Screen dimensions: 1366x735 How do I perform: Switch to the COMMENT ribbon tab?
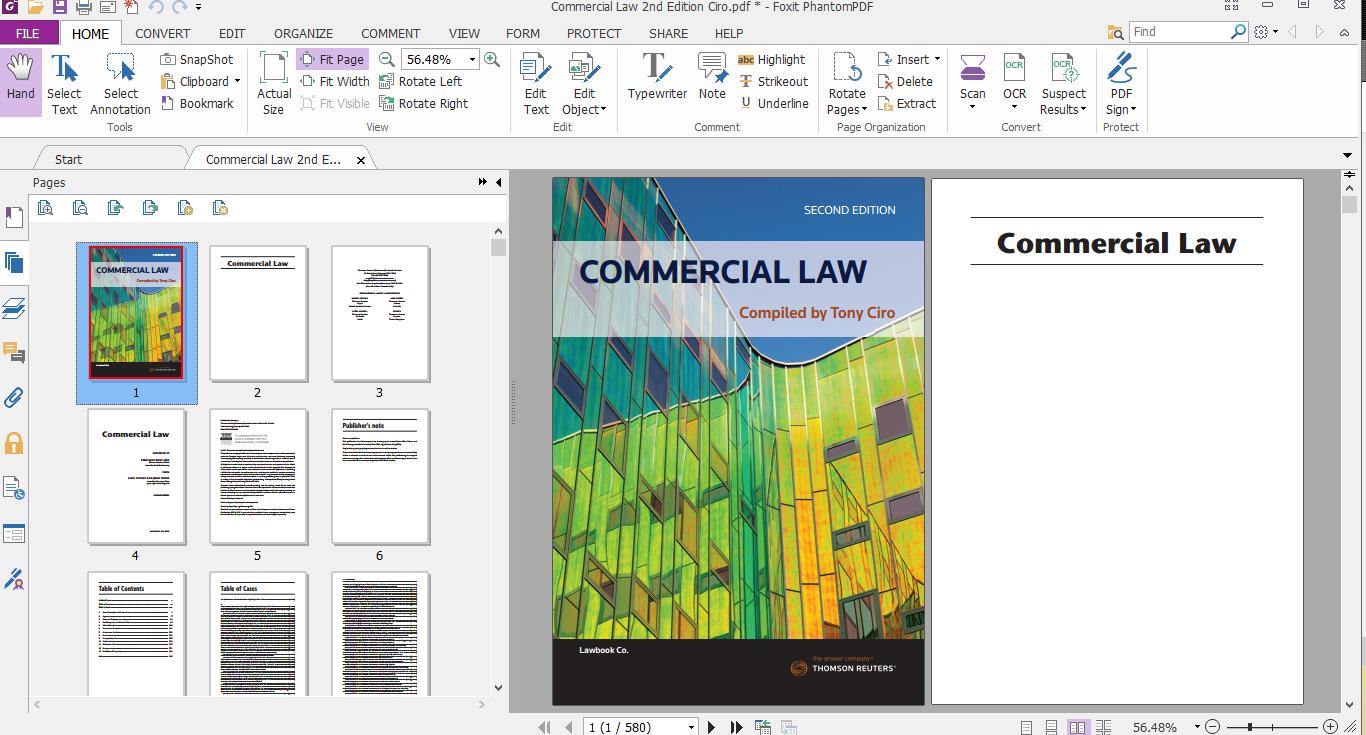(391, 33)
